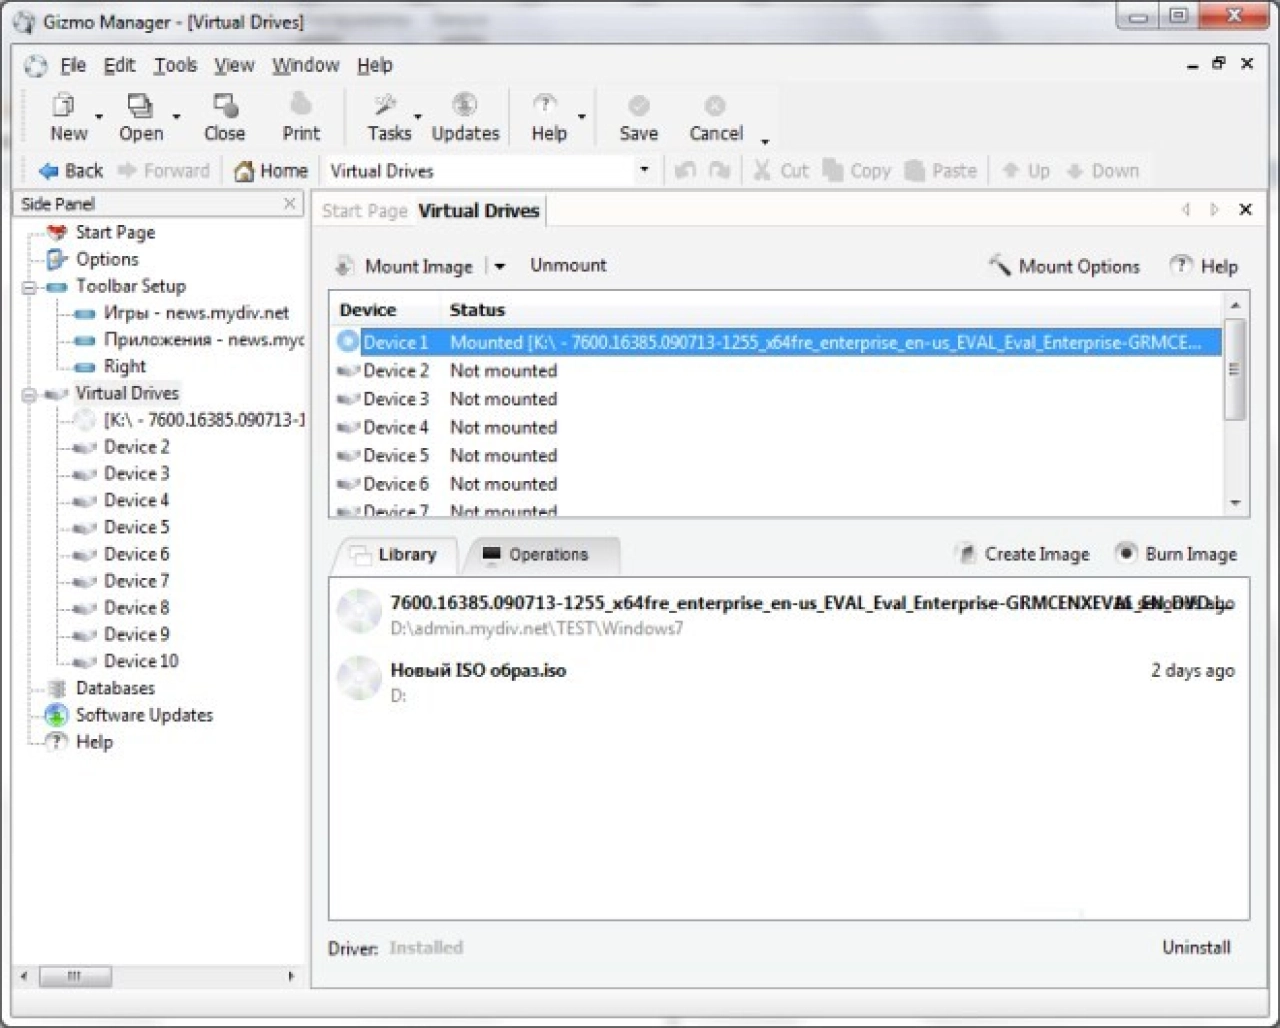1280x1028 pixels.
Task: Close the Virtual Drives tab page
Action: (x=1245, y=209)
